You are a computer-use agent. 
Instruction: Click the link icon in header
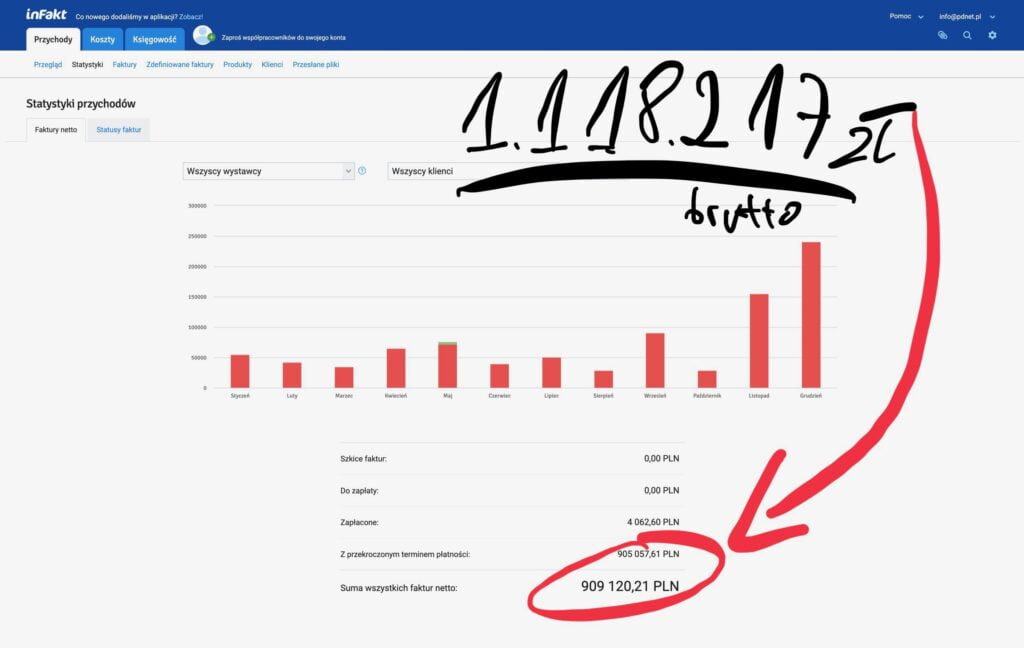pyautogui.click(x=942, y=35)
